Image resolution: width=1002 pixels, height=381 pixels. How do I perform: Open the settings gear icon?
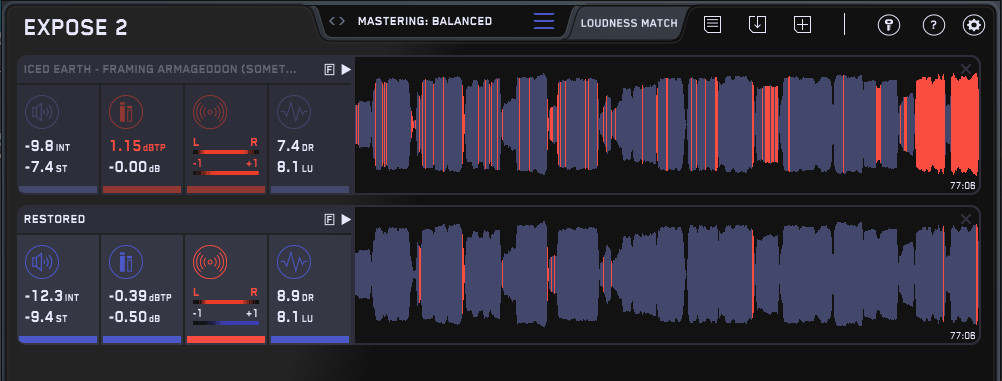click(974, 26)
